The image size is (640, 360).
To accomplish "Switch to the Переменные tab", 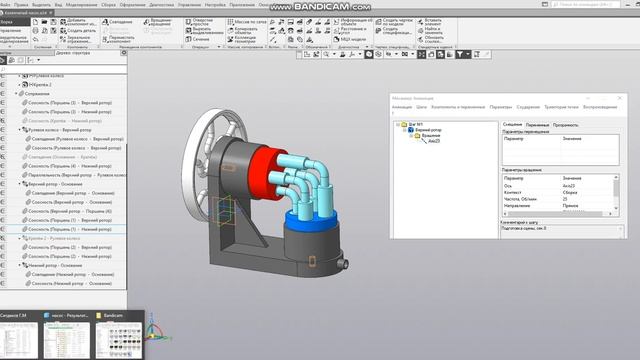I will [x=537, y=125].
